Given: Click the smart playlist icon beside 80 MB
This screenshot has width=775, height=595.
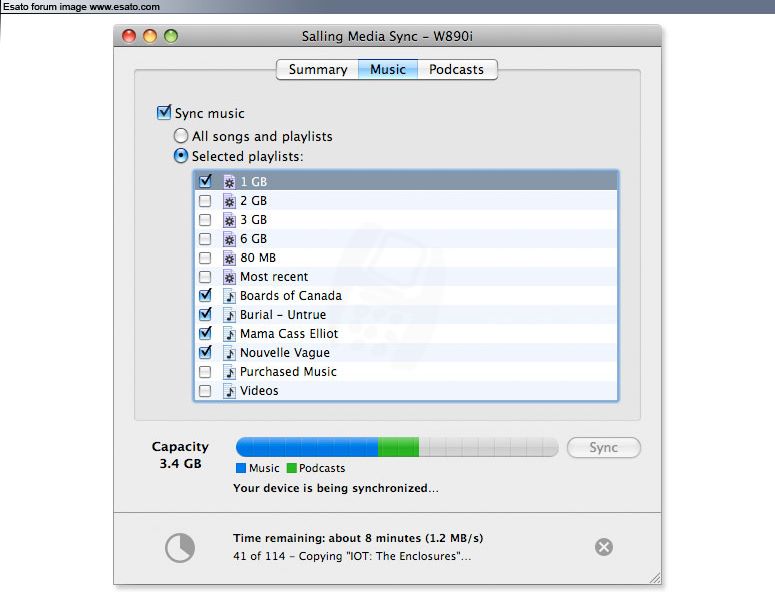Looking at the screenshot, I should point(229,258).
